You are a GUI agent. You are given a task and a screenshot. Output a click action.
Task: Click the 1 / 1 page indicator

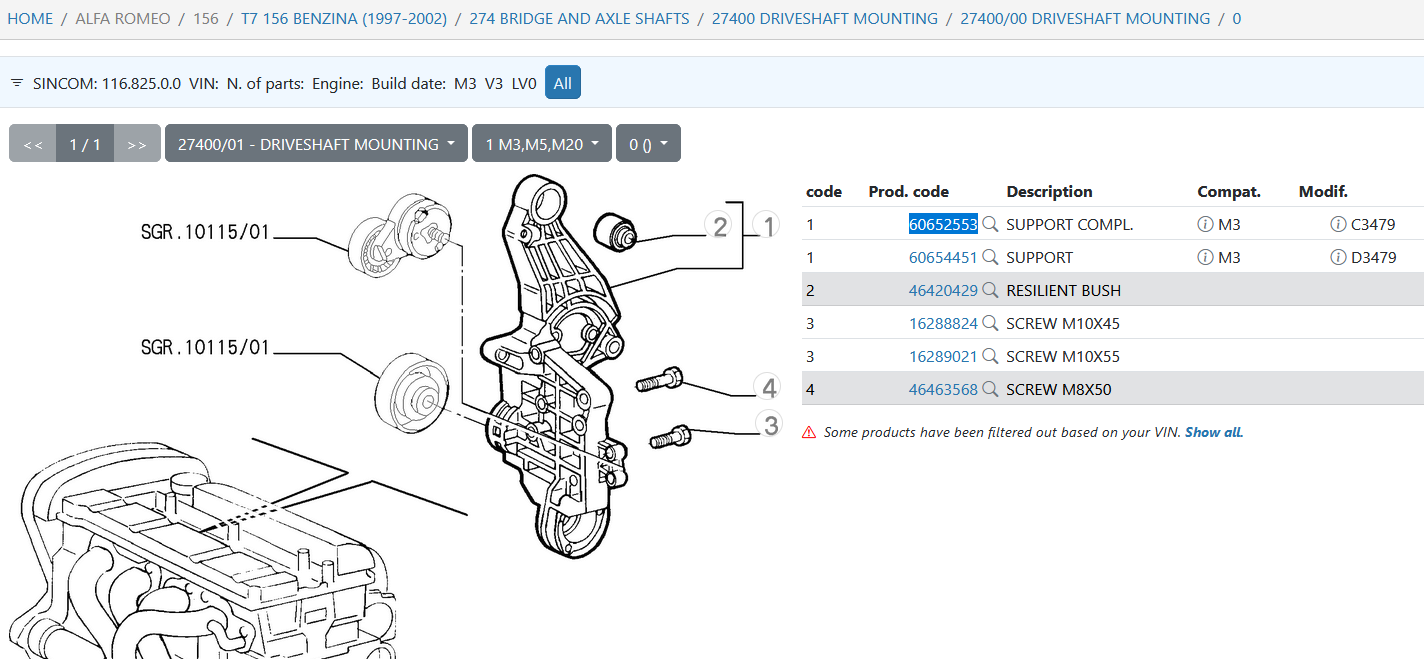coord(85,143)
